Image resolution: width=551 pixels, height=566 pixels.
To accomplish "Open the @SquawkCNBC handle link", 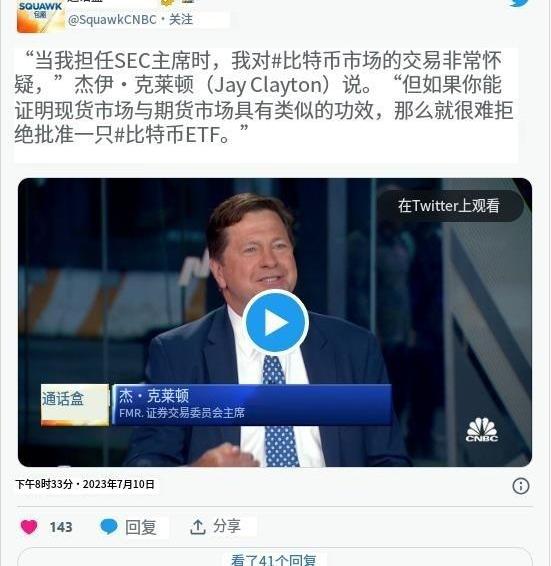I will coord(112,19).
